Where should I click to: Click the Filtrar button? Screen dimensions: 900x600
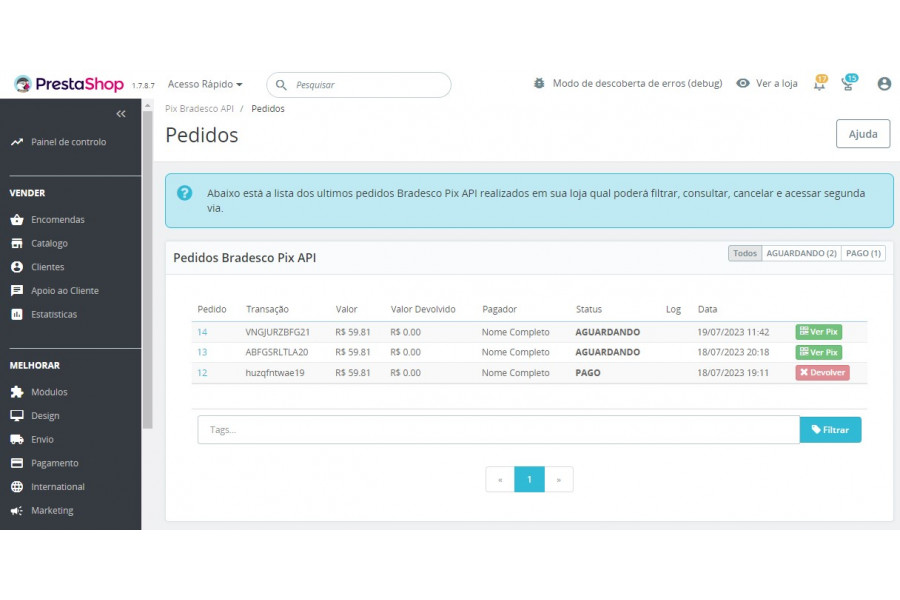[x=830, y=429]
